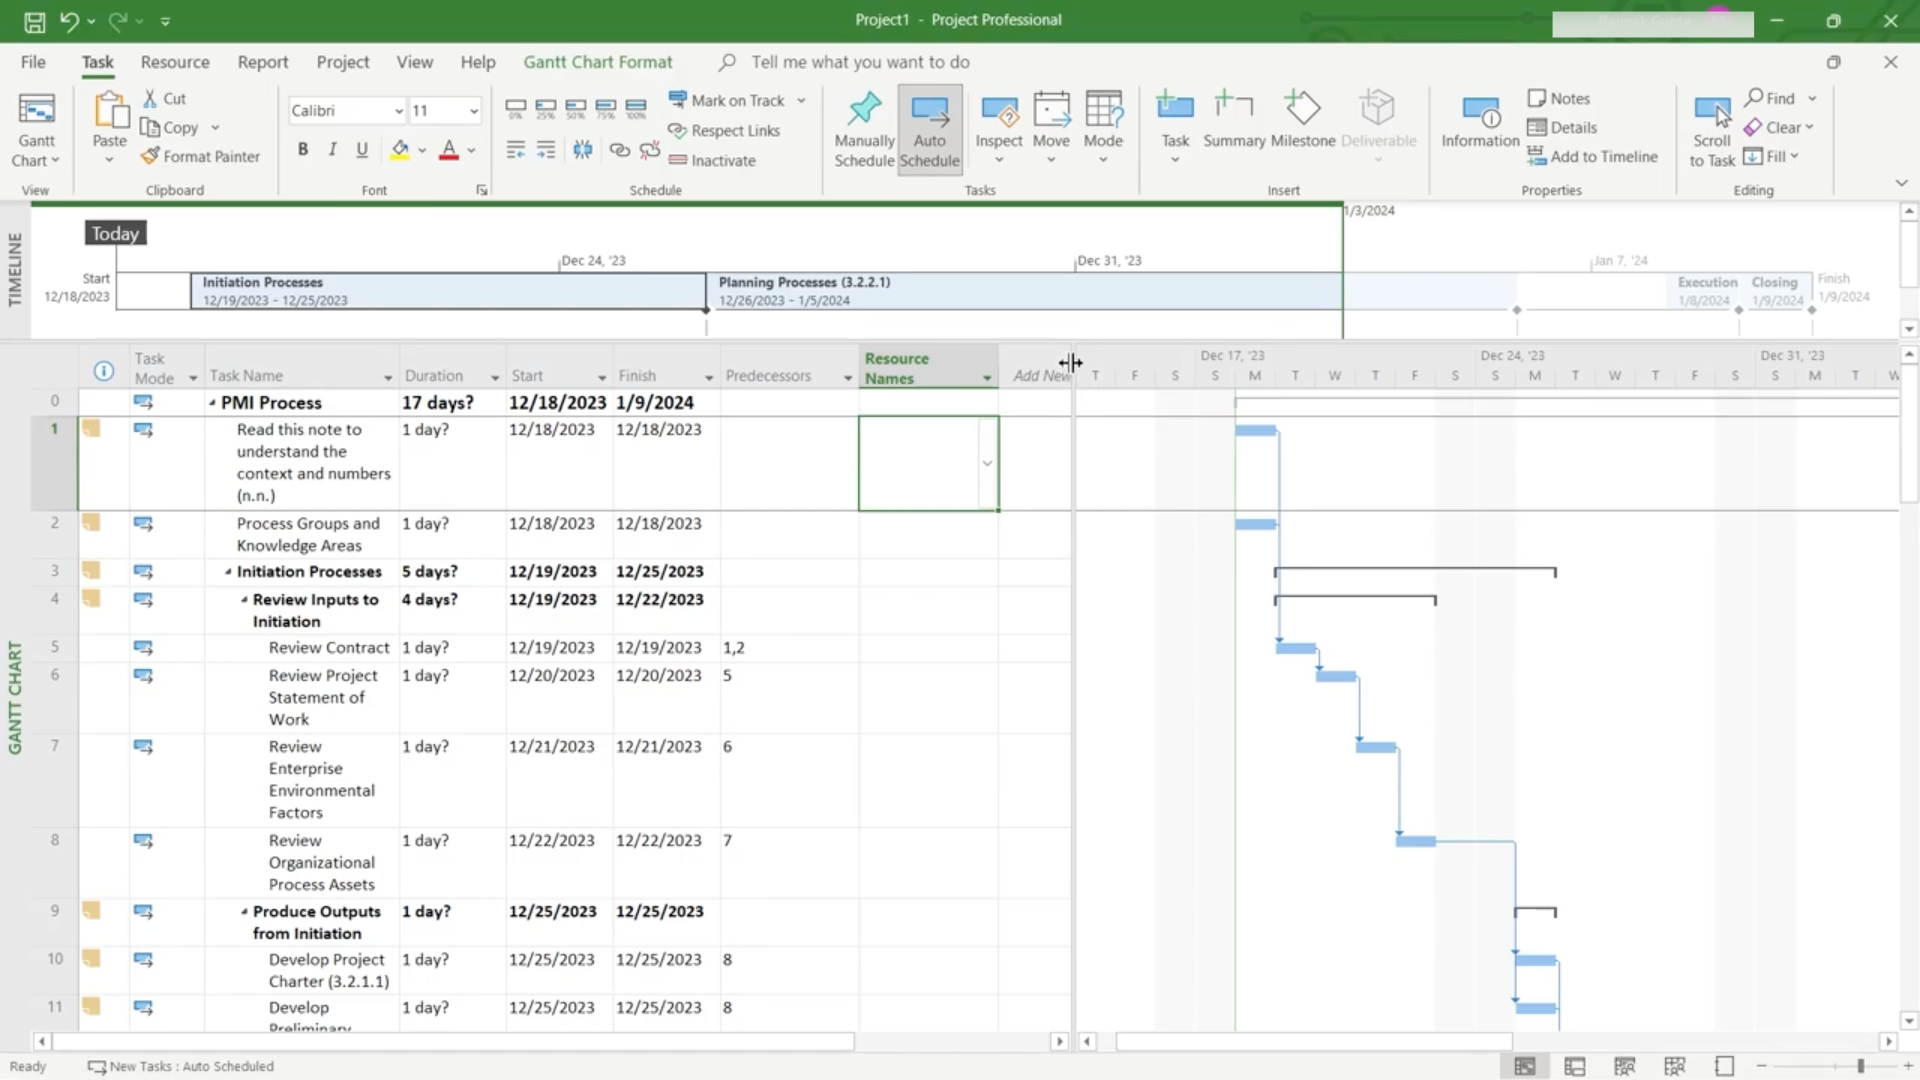Toggle Auto Schedule mode

tap(929, 129)
